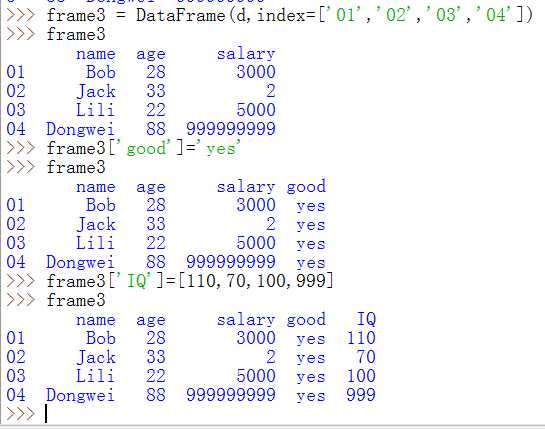545x429 pixels.
Task: Click salary 5000 in the four-column output
Action: point(256,243)
